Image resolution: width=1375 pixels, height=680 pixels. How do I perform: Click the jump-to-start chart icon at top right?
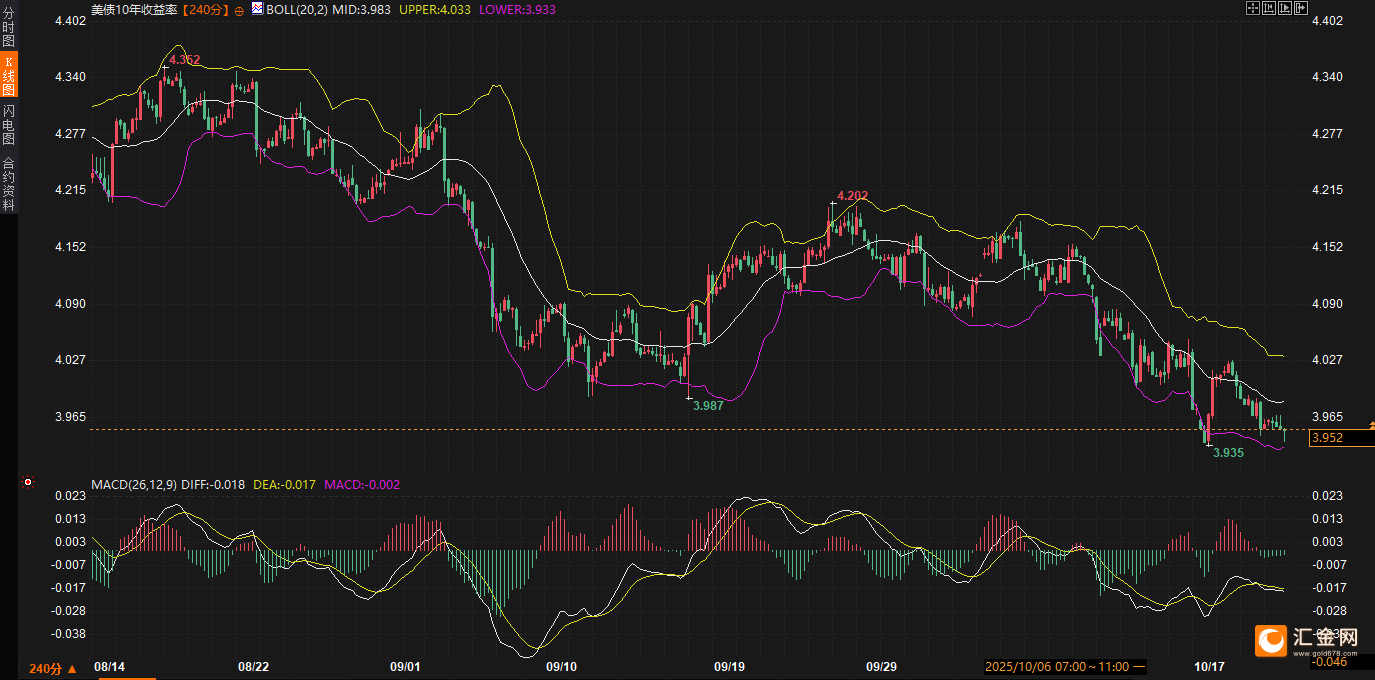point(1268,9)
